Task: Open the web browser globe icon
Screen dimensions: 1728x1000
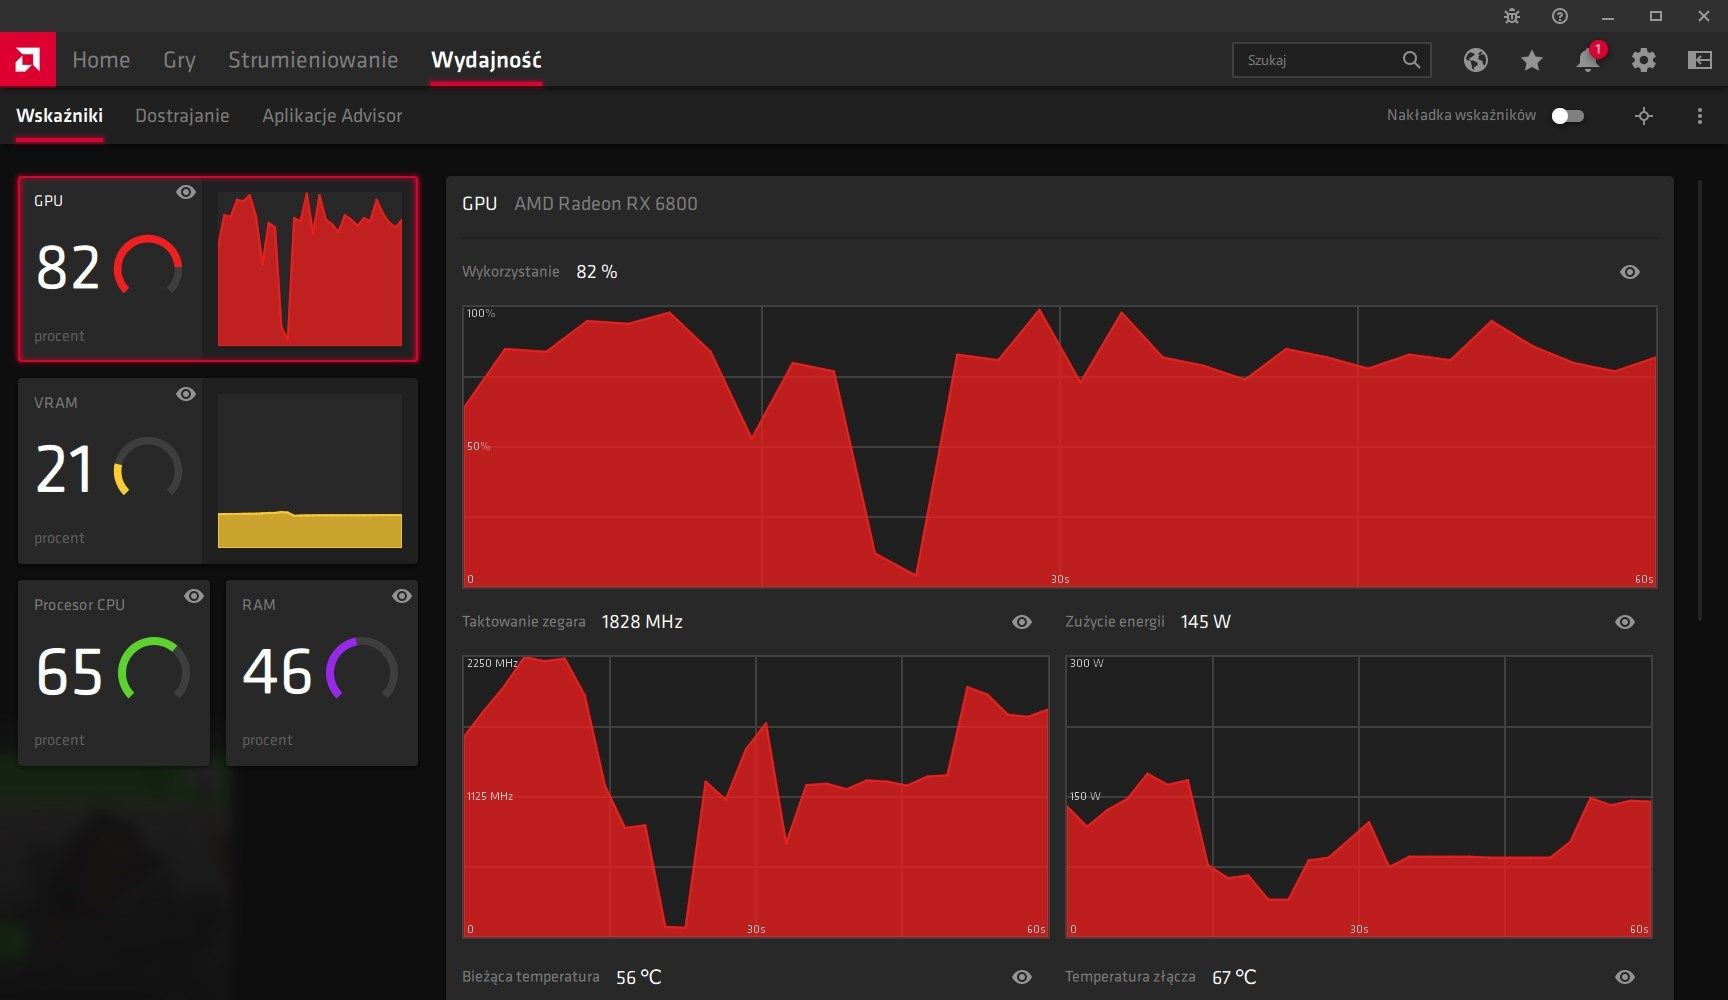Action: (x=1475, y=60)
